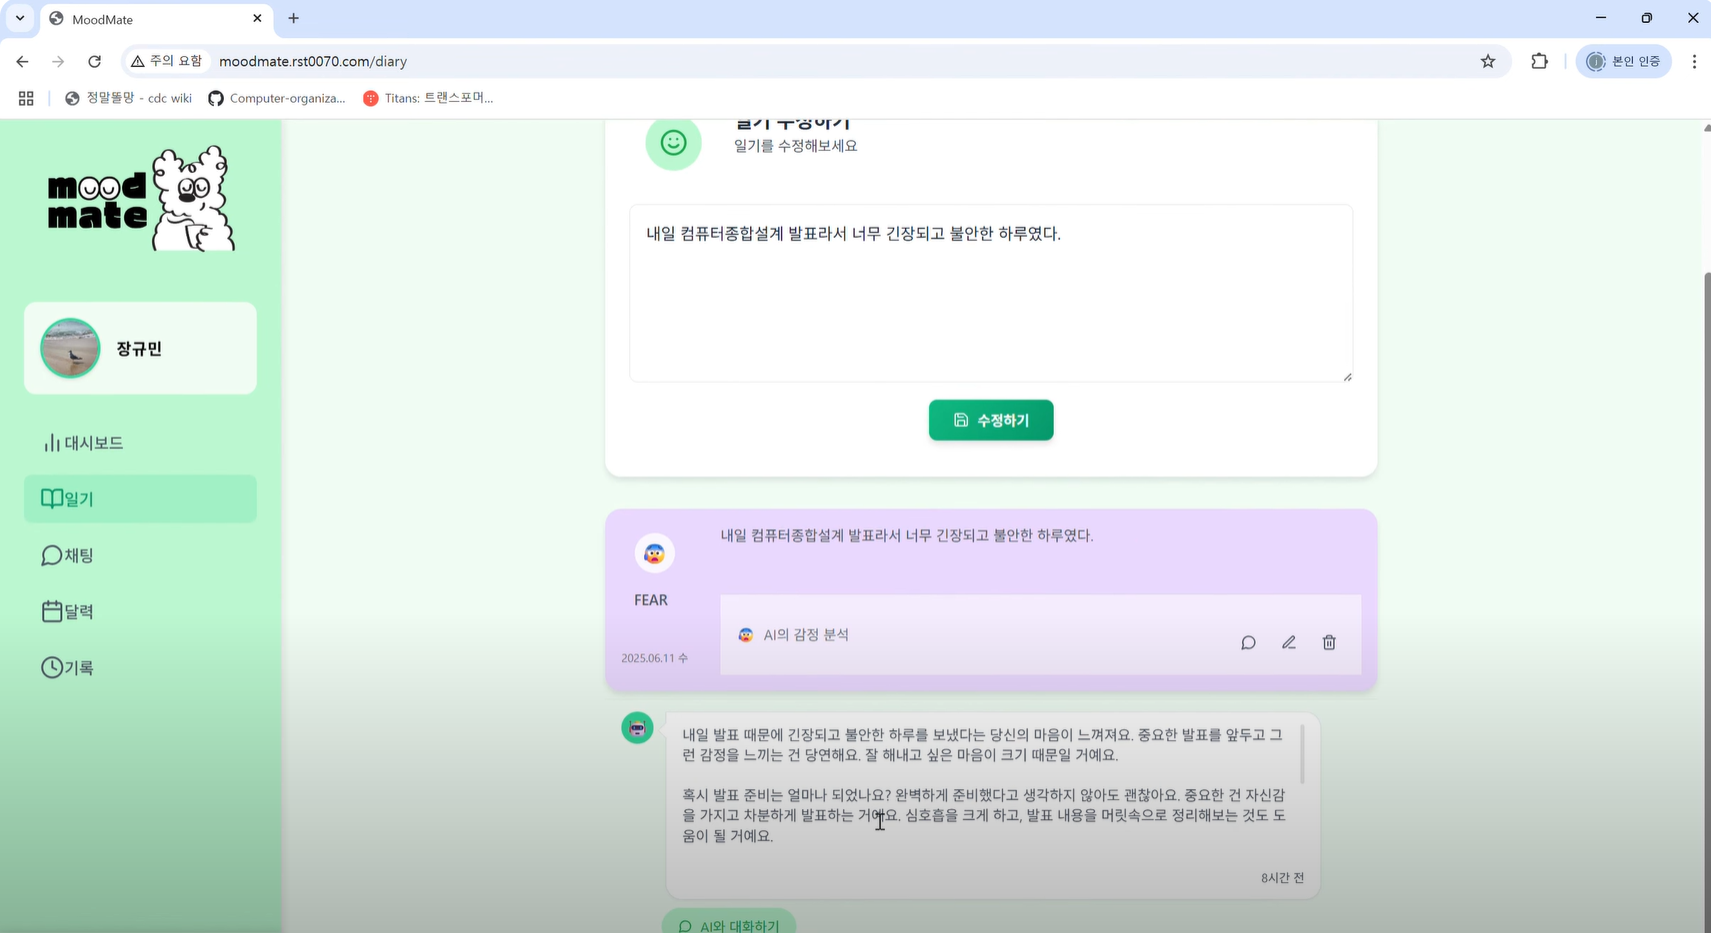Viewport: 1711px width, 933px height.
Task: Bookmark this page with the star icon
Action: 1488,61
